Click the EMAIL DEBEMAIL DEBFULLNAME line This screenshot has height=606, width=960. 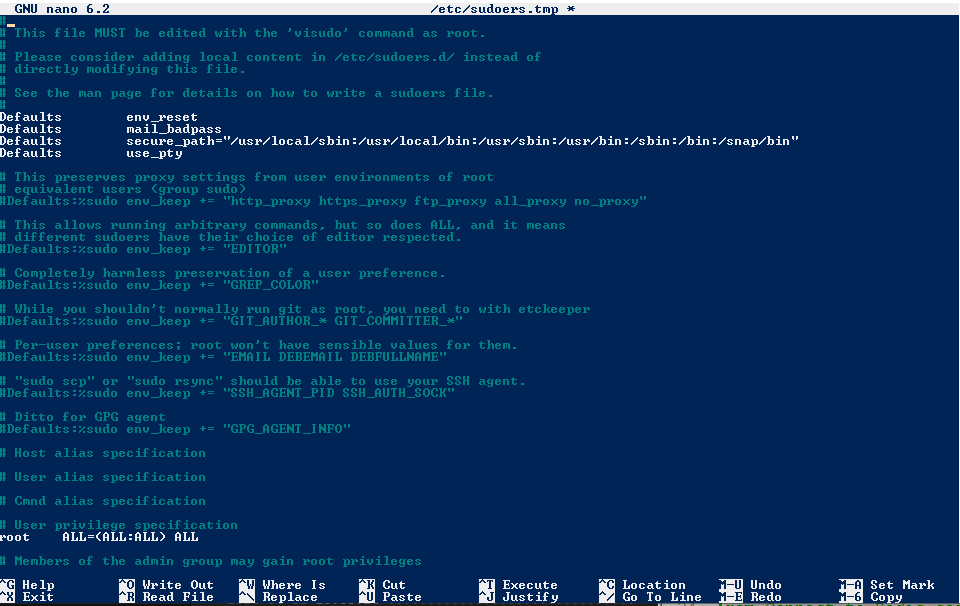click(x=223, y=357)
